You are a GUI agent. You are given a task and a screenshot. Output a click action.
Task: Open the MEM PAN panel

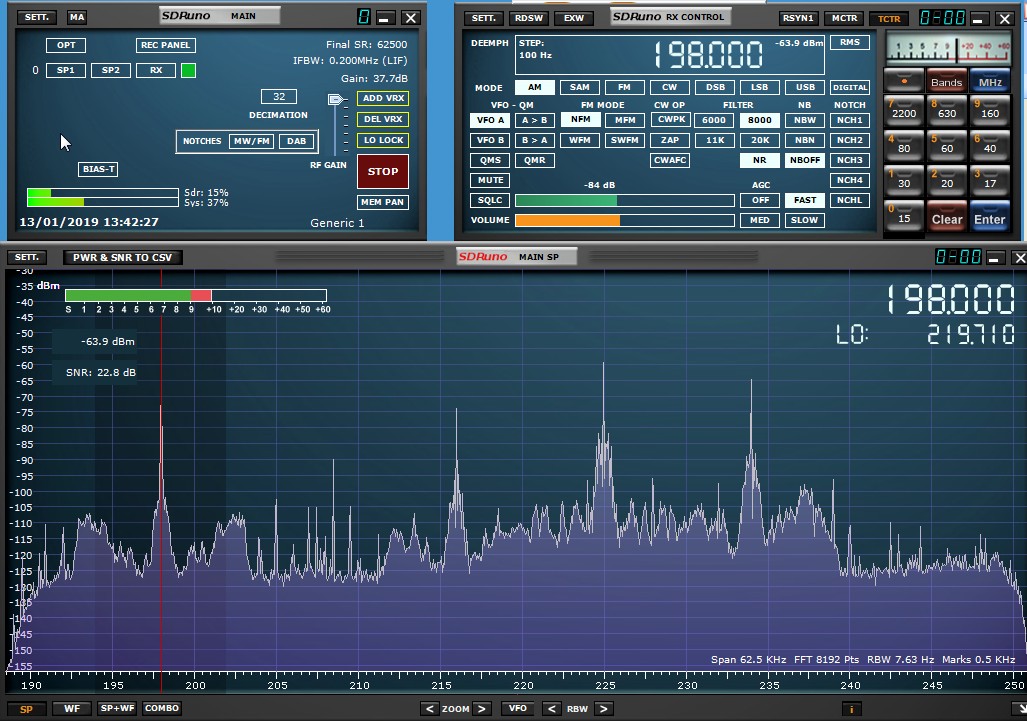pyautogui.click(x=383, y=202)
